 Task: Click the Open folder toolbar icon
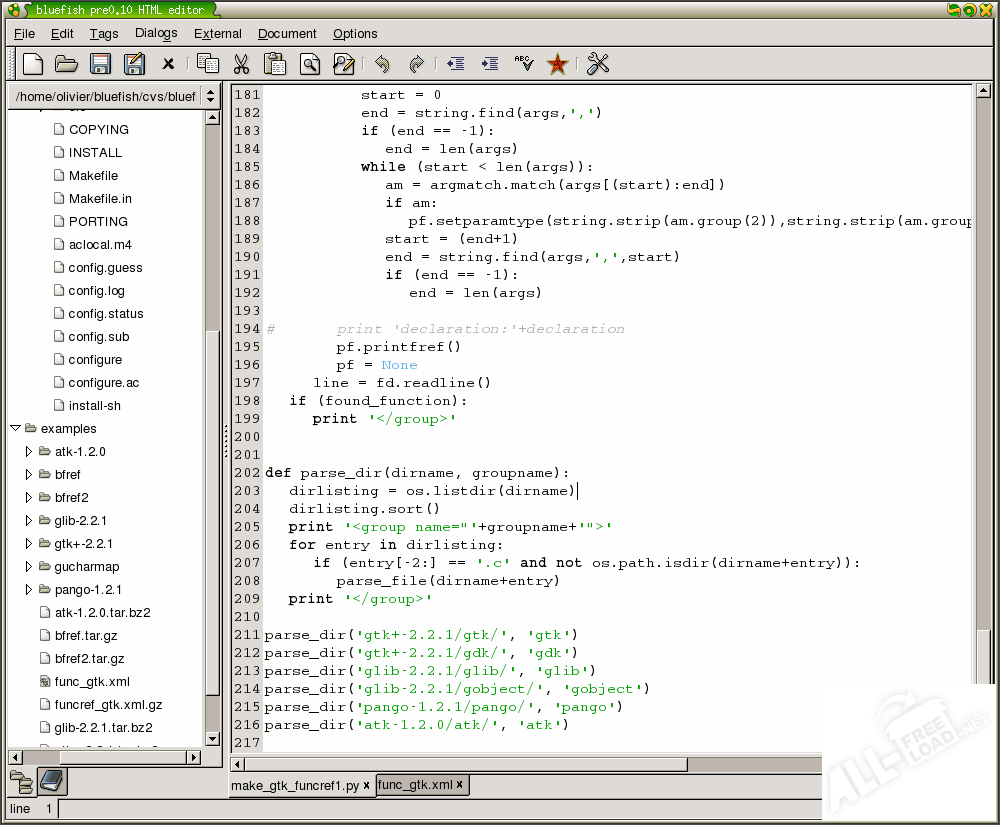66,64
